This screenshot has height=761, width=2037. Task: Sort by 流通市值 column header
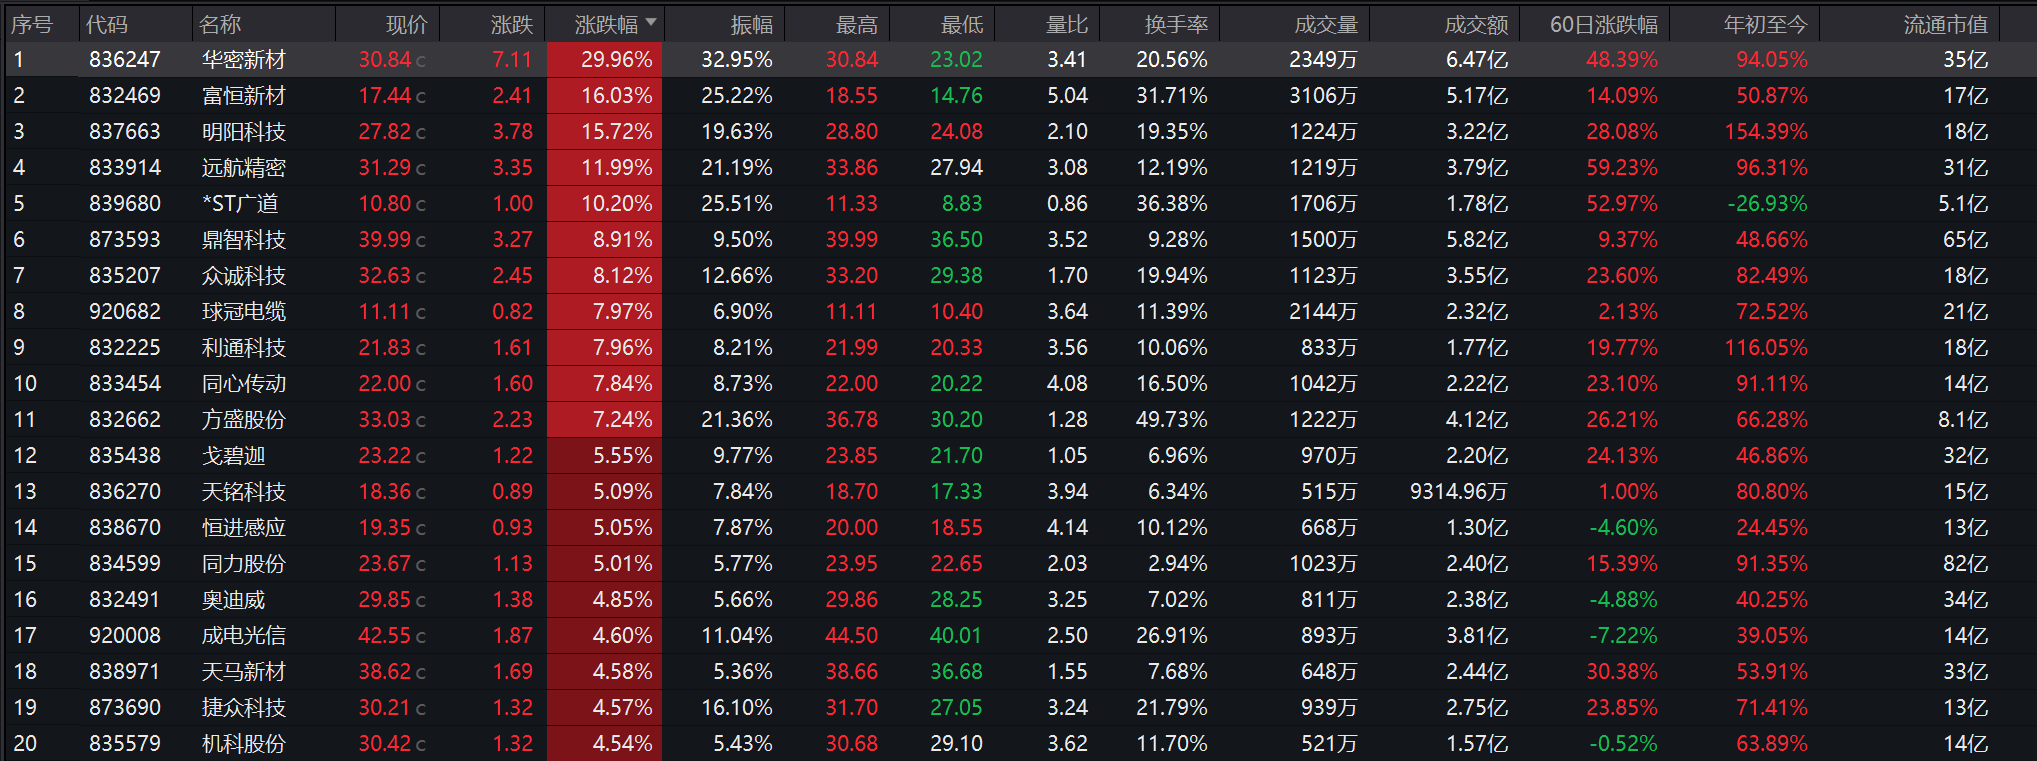[1946, 24]
